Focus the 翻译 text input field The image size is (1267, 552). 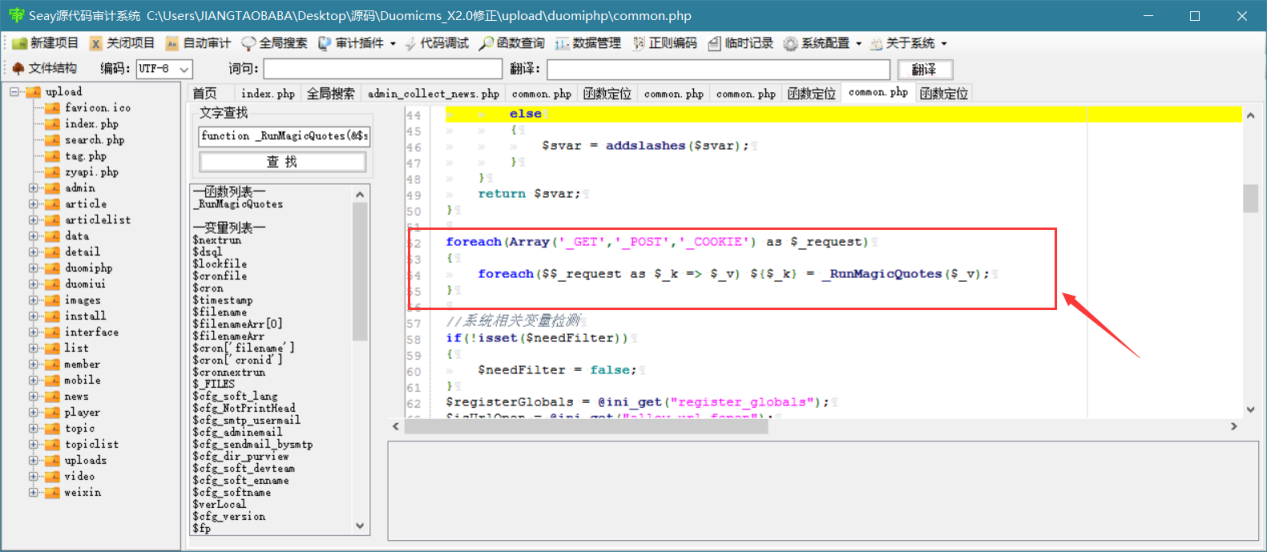point(718,69)
